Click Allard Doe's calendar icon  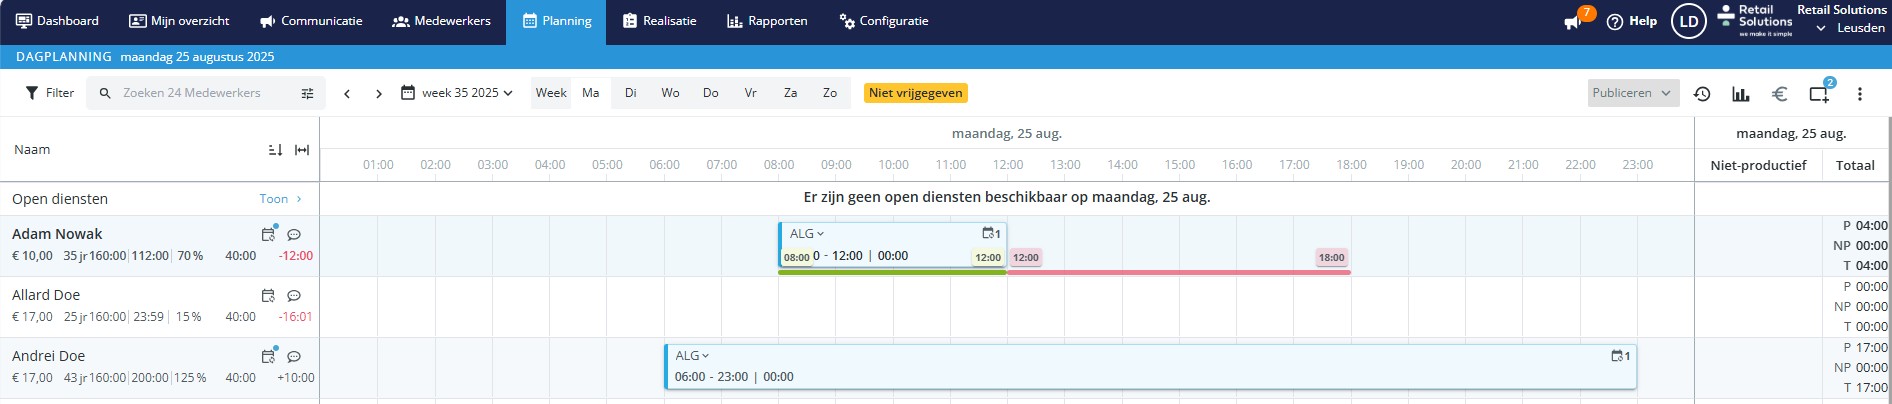pos(268,296)
